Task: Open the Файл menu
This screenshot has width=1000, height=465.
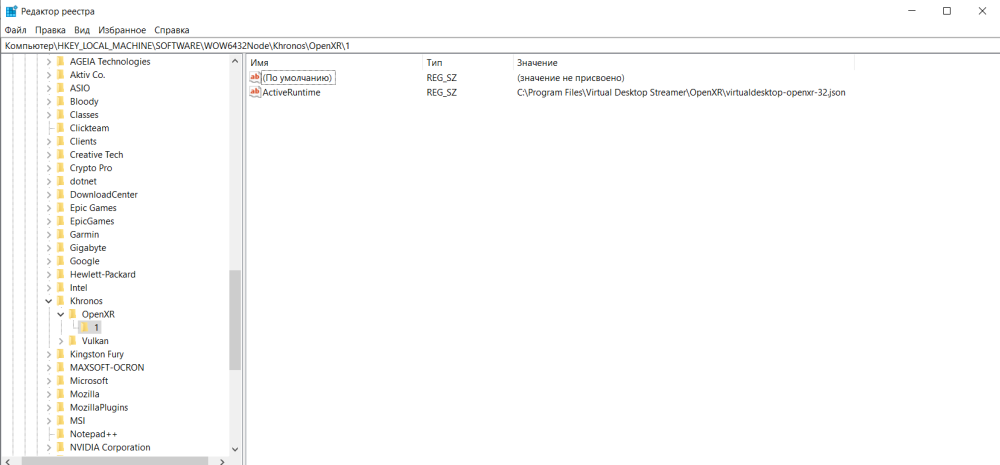Action: click(x=15, y=30)
